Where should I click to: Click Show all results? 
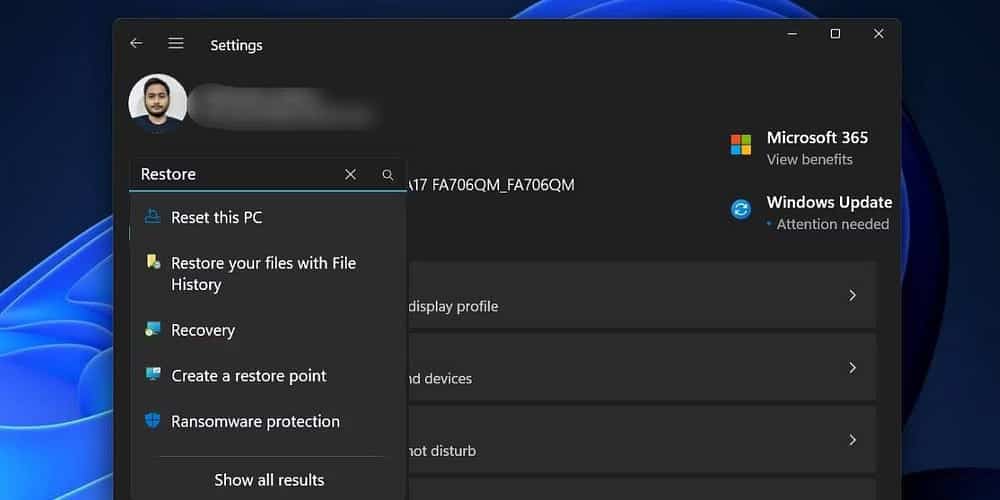[269, 480]
